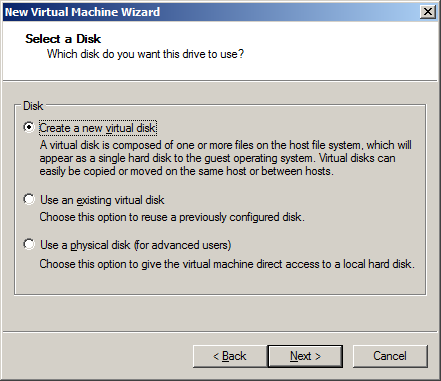Click the "Select a Disk" heading
Image resolution: width=441 pixels, height=381 pixels.
coord(63,39)
